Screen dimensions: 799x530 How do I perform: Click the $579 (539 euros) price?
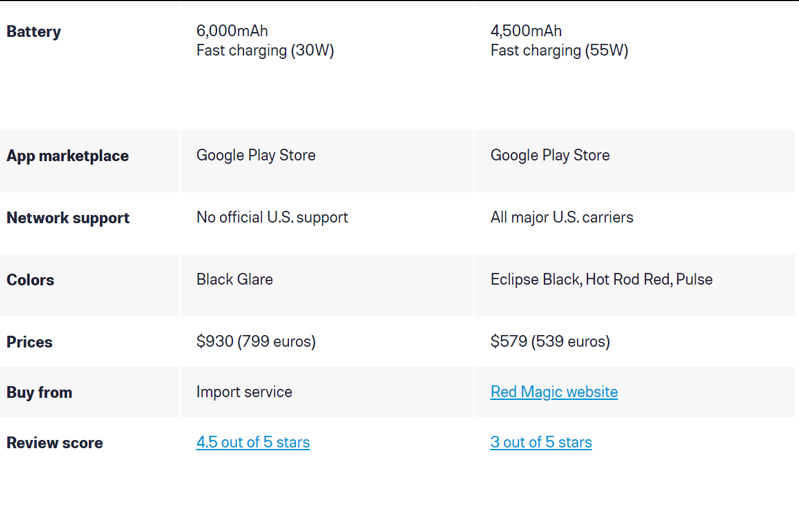tap(550, 341)
